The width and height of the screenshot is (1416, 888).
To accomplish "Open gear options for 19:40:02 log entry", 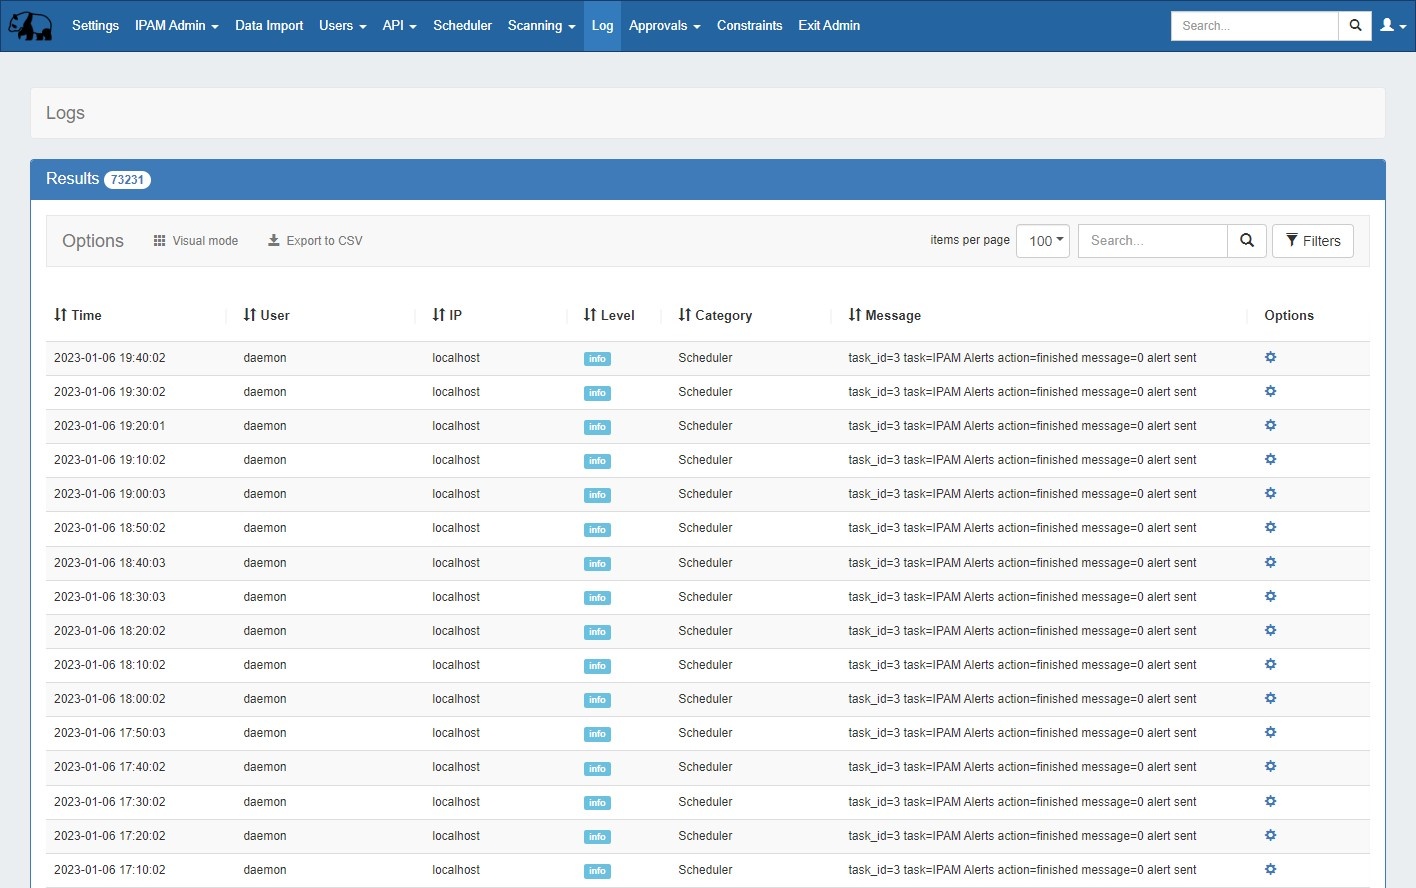I will point(1270,358).
